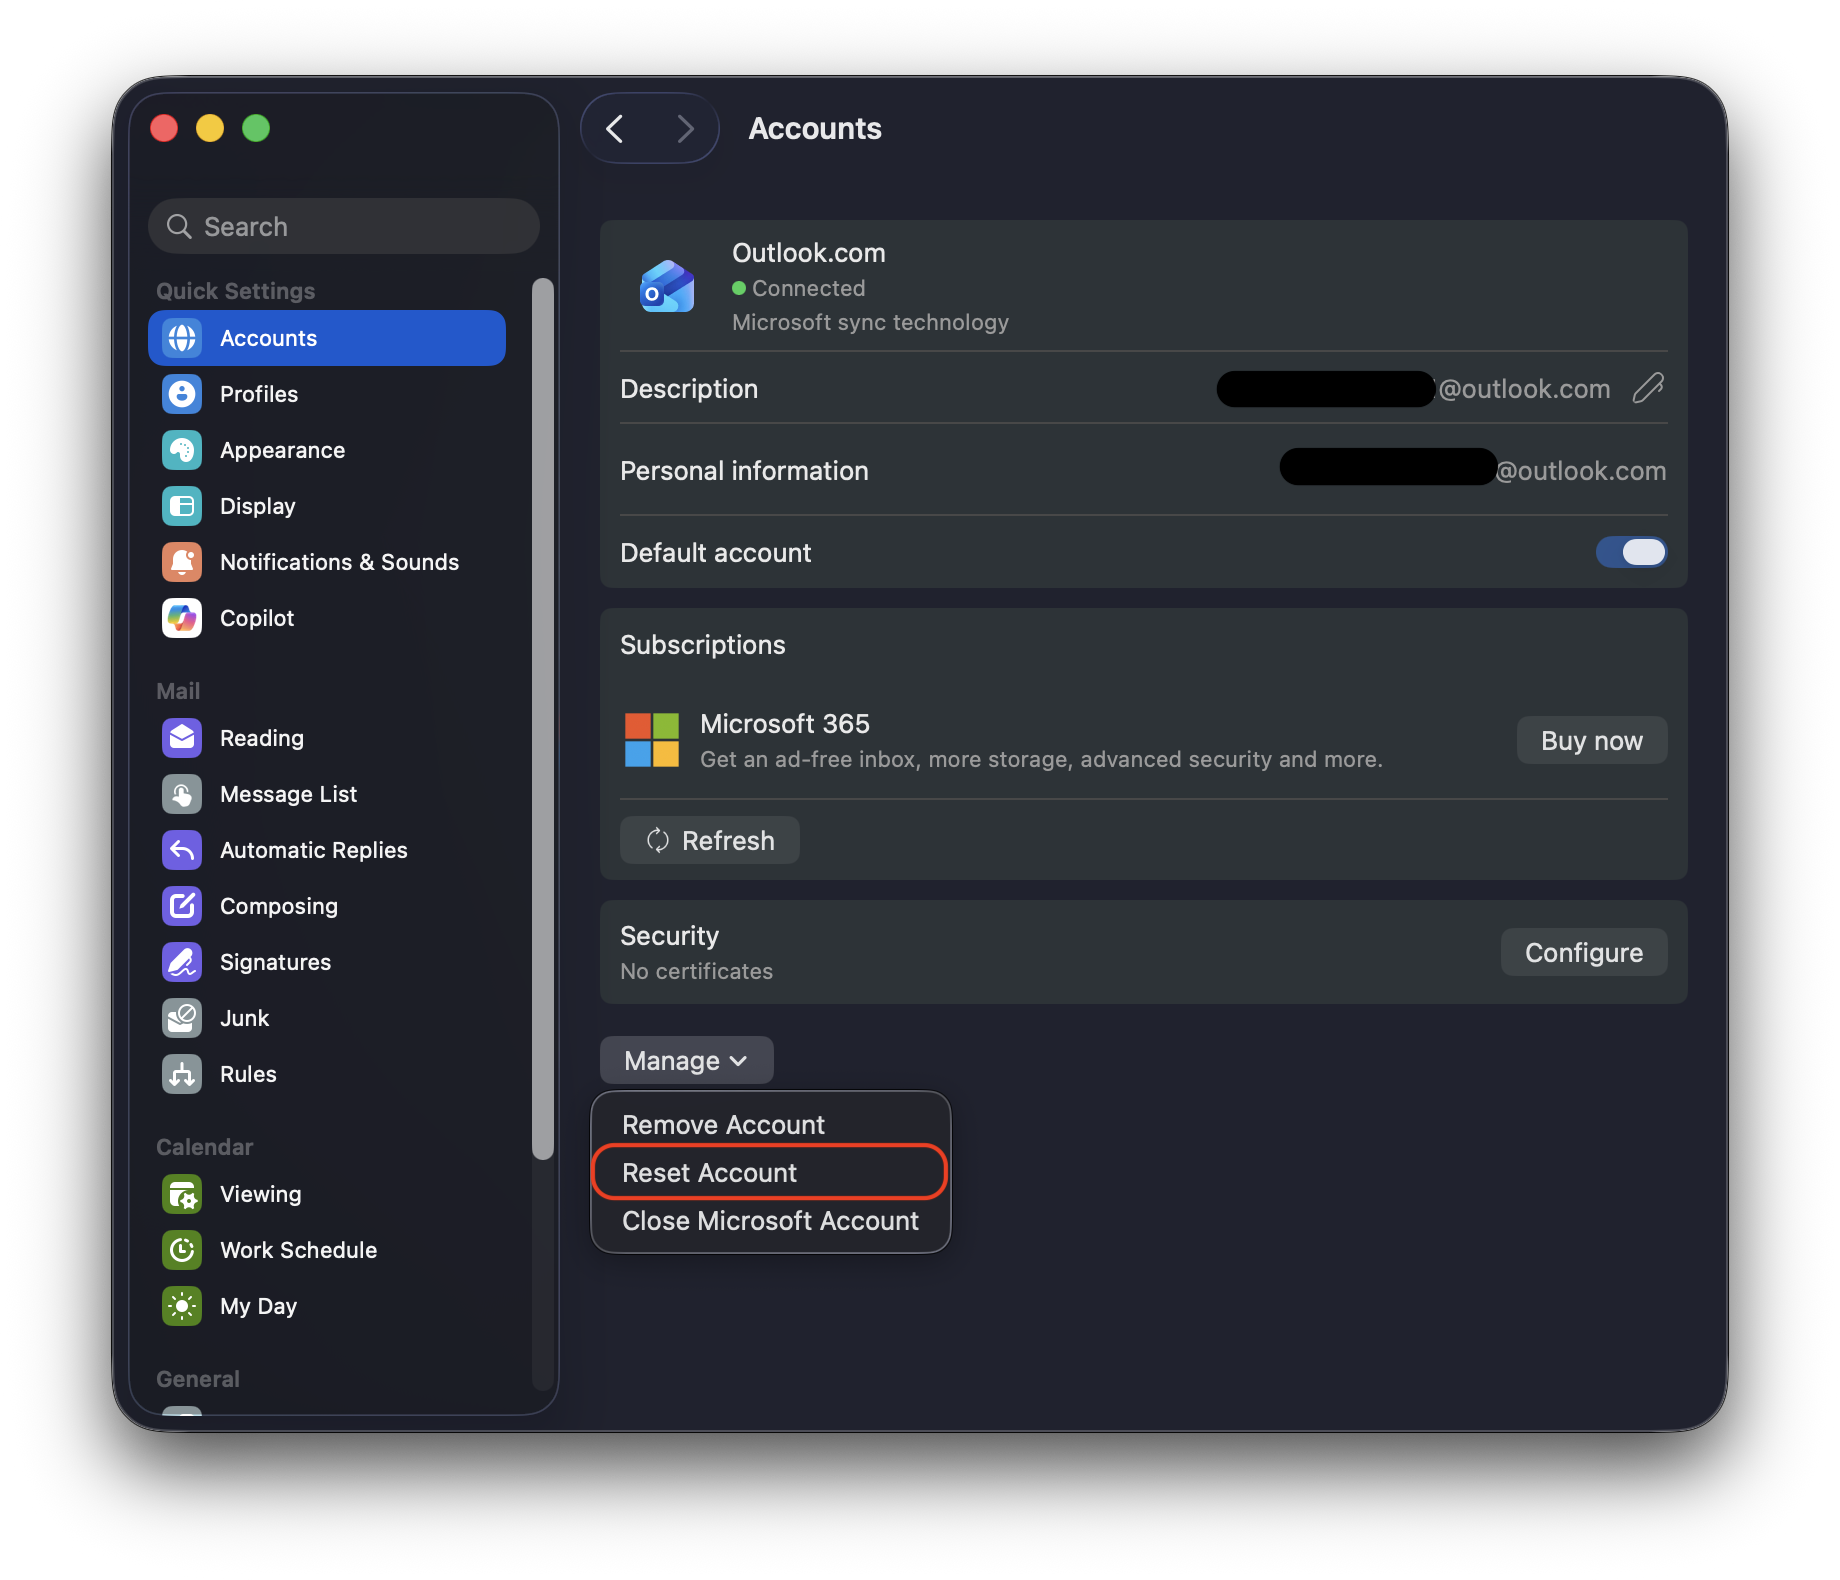1840x1580 pixels.
Task: Click the Composing pencil icon
Action: (182, 906)
